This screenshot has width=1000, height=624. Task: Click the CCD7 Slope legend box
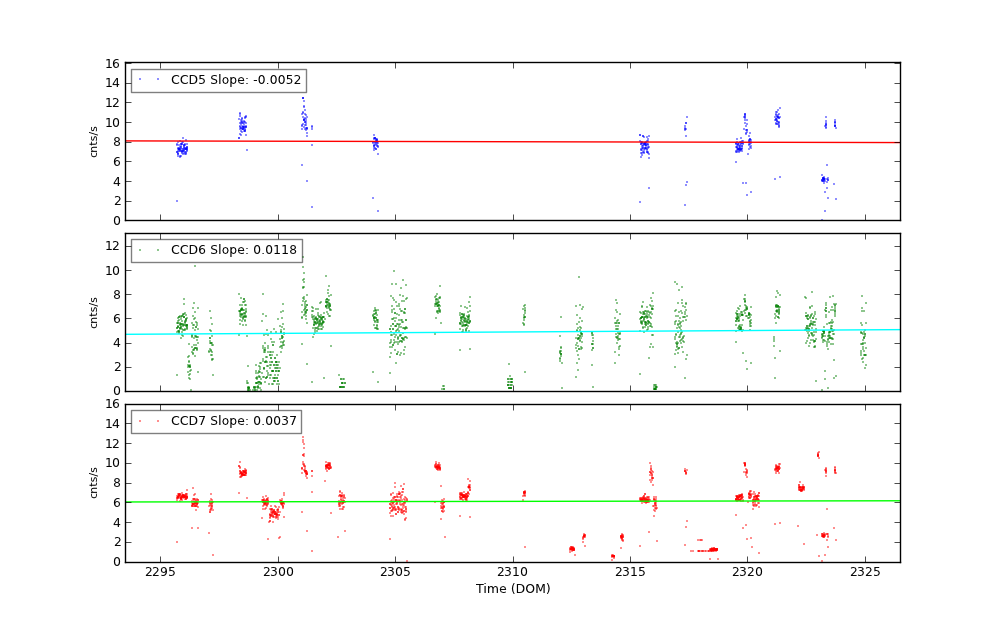point(216,421)
